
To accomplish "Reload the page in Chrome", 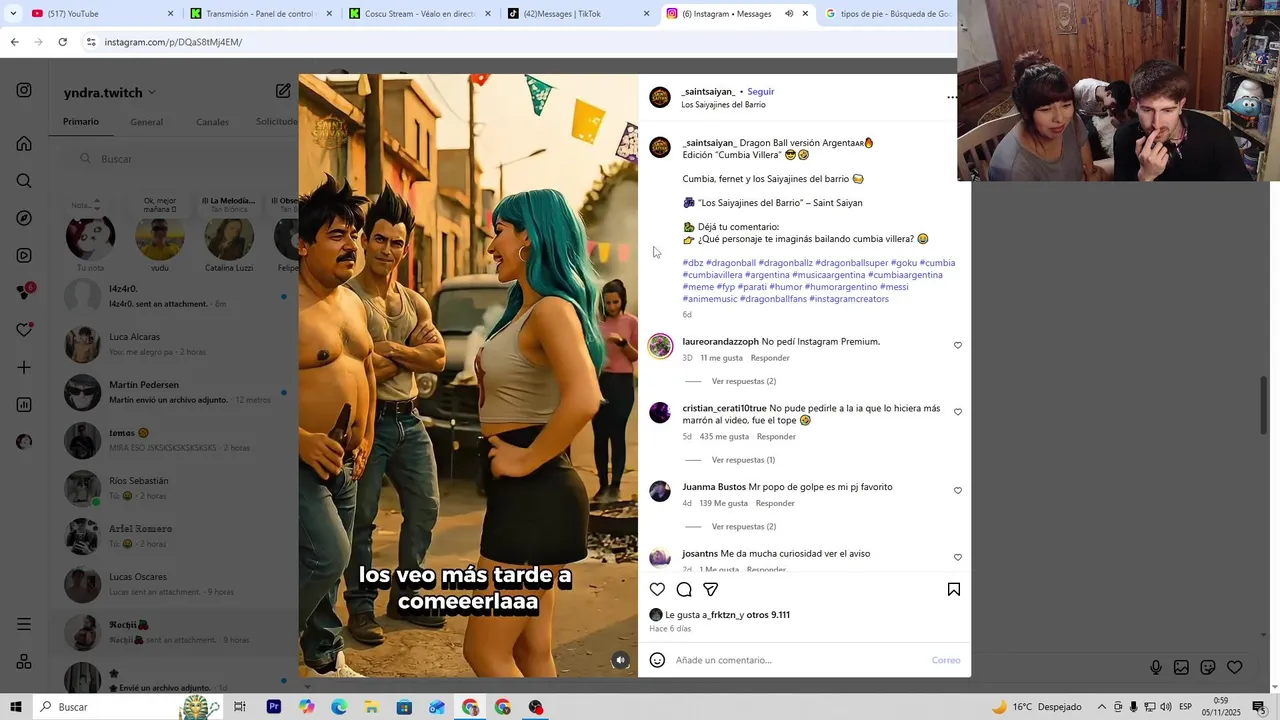I will pos(63,42).
